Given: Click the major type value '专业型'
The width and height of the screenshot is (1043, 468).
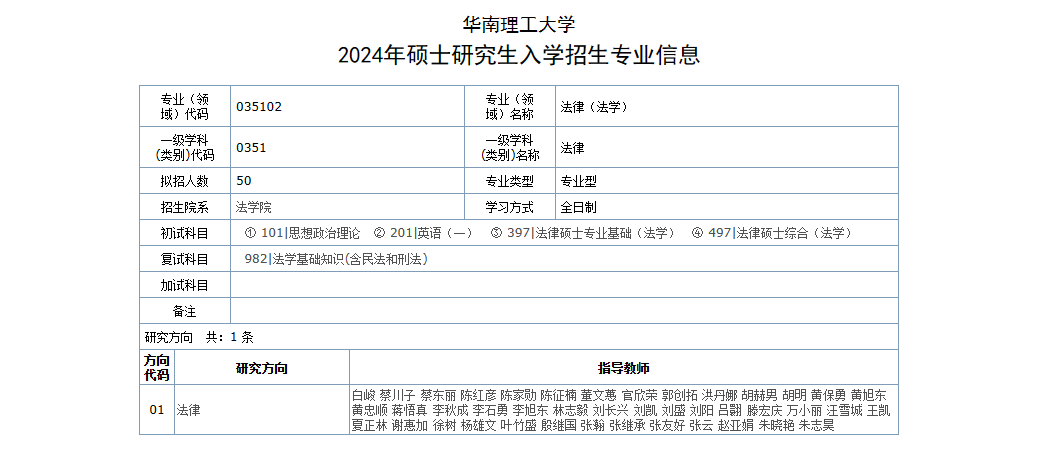Looking at the screenshot, I should pyautogui.click(x=578, y=181).
